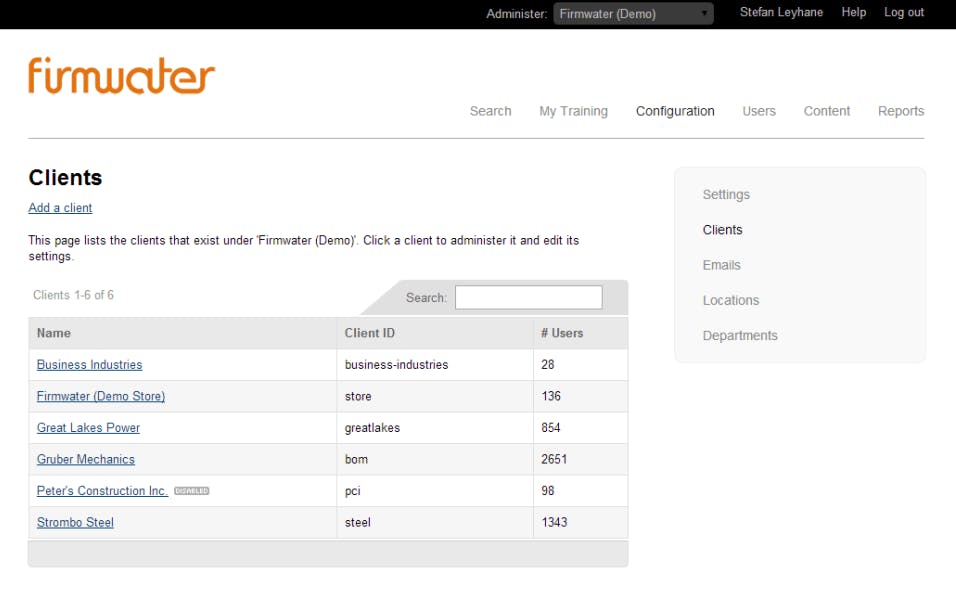Log out of the application
This screenshot has width=956, height=591.
tap(904, 12)
